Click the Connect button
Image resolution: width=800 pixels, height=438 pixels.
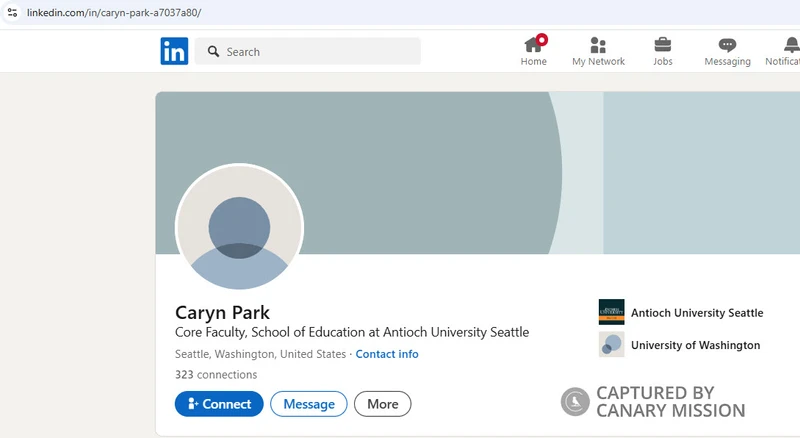(x=219, y=404)
